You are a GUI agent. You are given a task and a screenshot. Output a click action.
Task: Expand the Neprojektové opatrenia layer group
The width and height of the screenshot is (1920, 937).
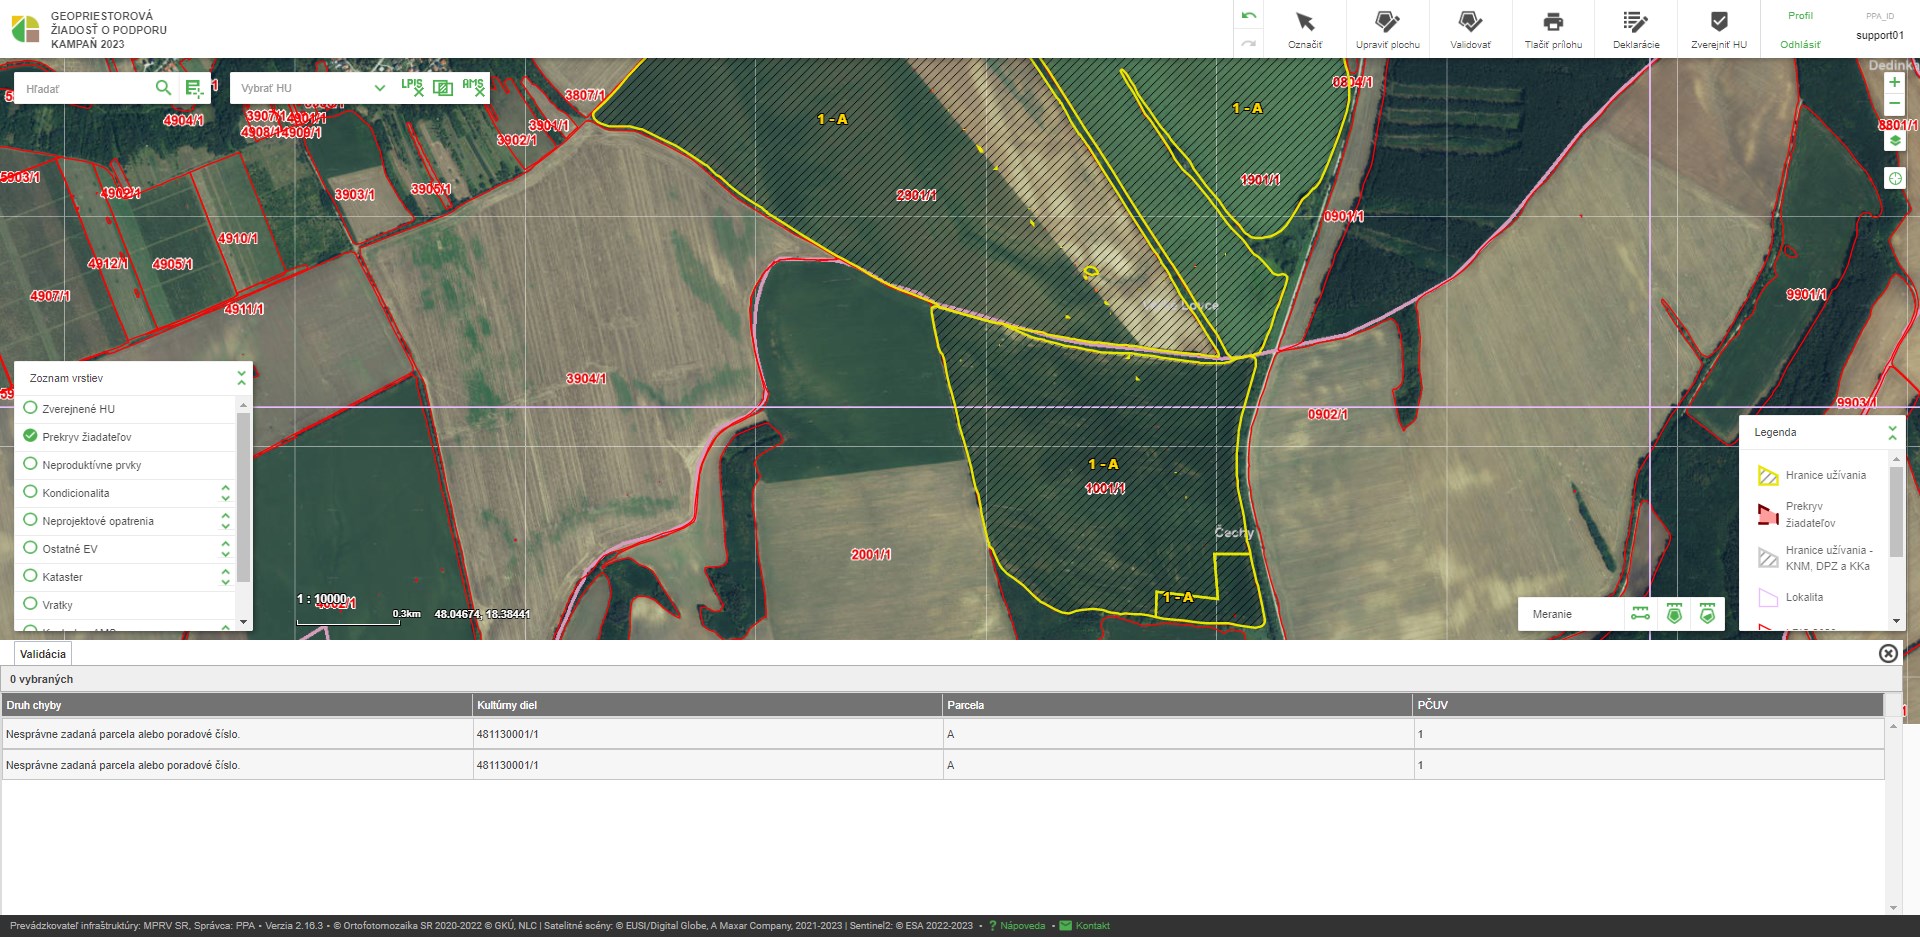[x=225, y=521]
